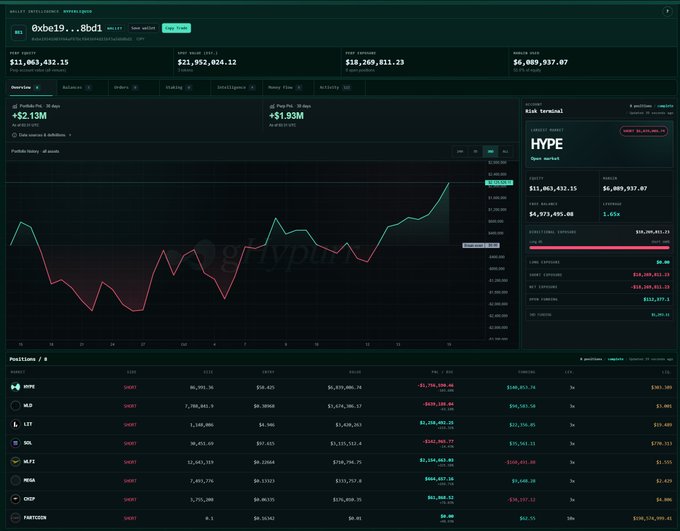The width and height of the screenshot is (680, 531).
Task: Select the MEGA position row name
Action: tap(29, 480)
